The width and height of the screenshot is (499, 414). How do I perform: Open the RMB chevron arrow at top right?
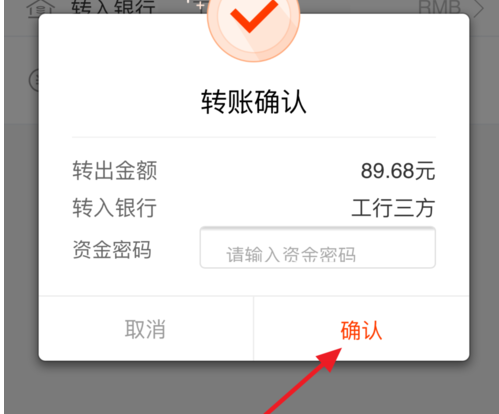pos(479,8)
